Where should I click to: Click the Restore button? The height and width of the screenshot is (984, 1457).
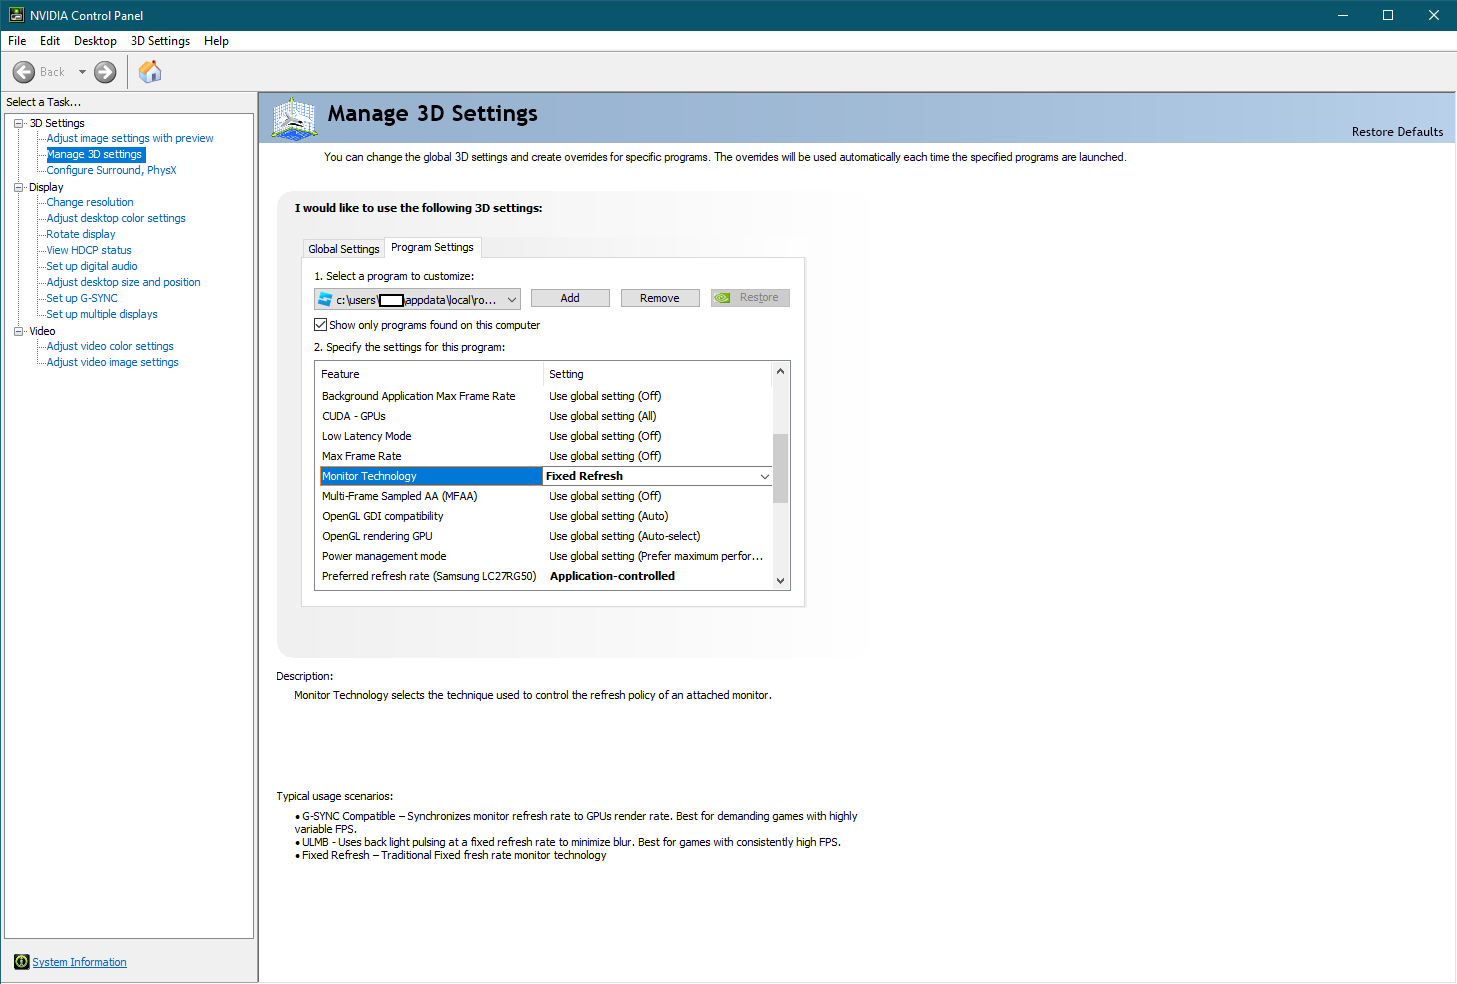click(x=750, y=298)
